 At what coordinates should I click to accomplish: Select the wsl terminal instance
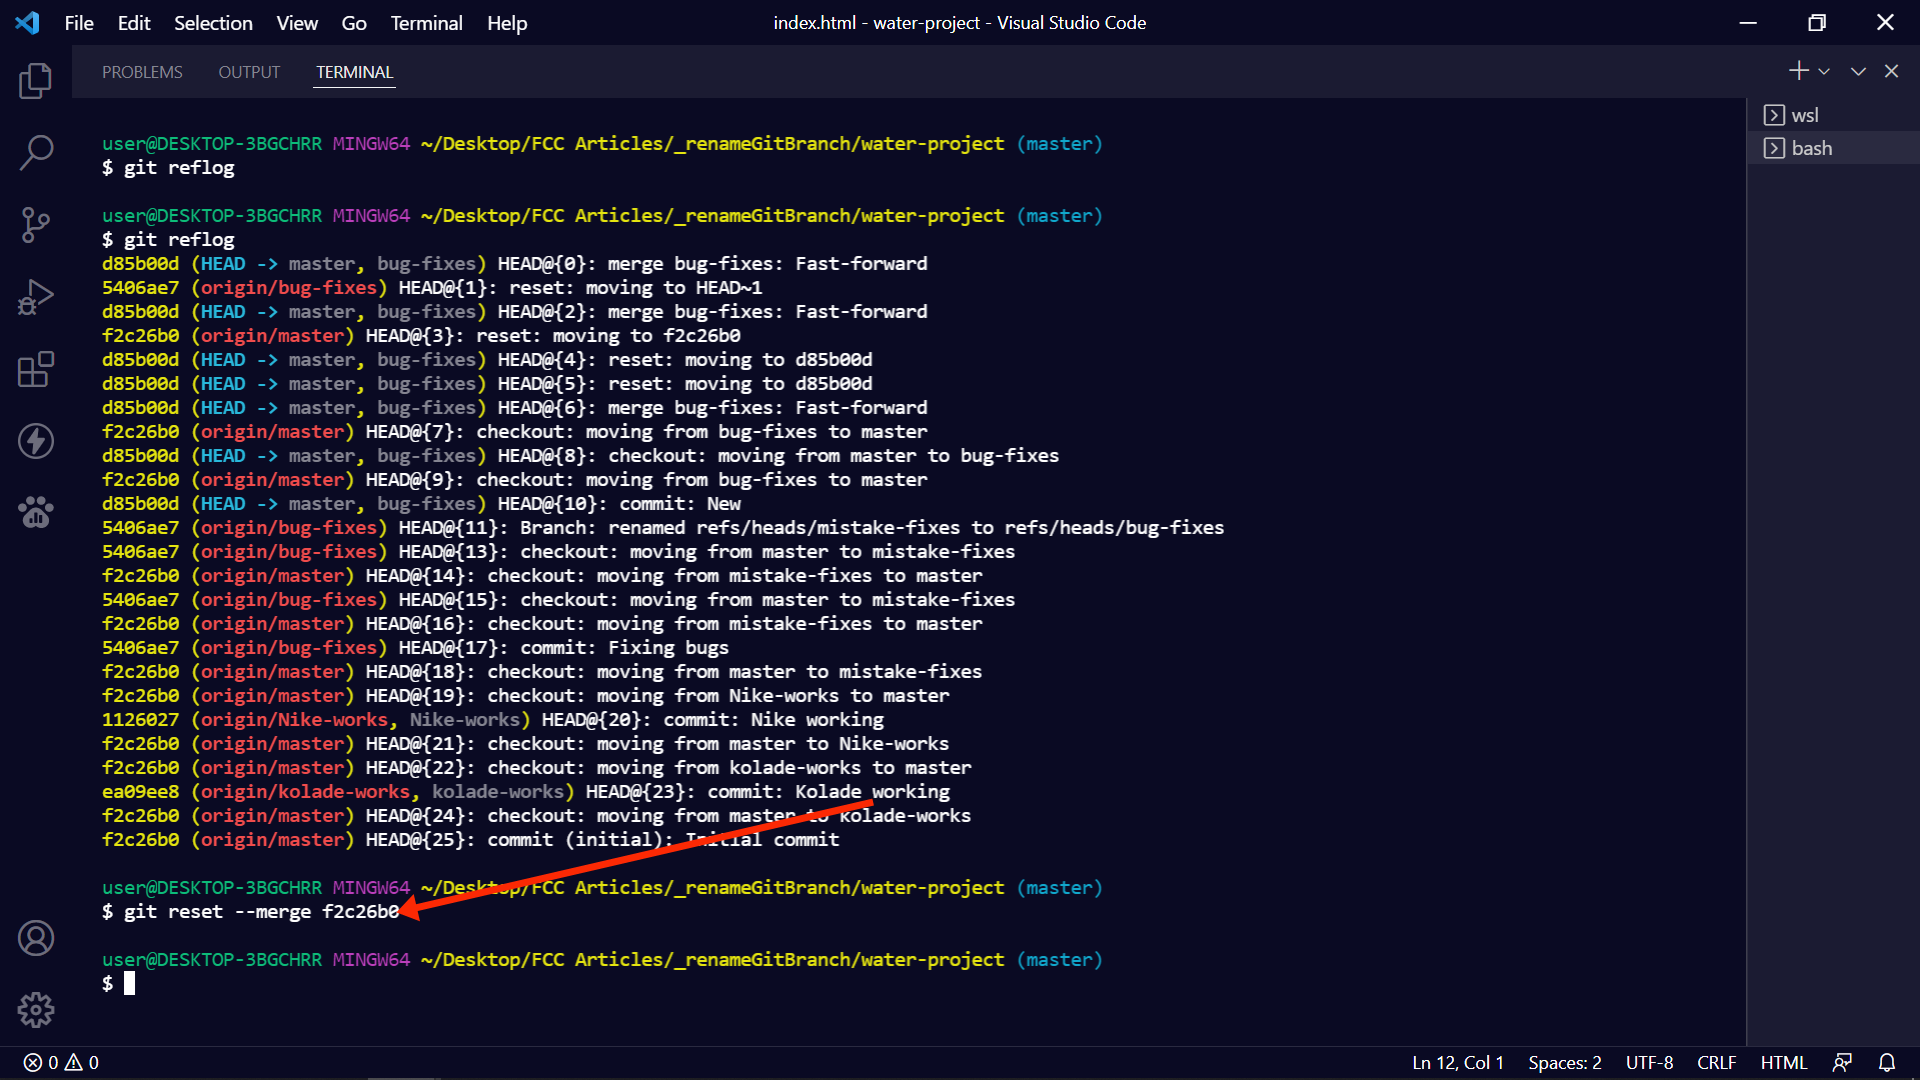point(1804,115)
